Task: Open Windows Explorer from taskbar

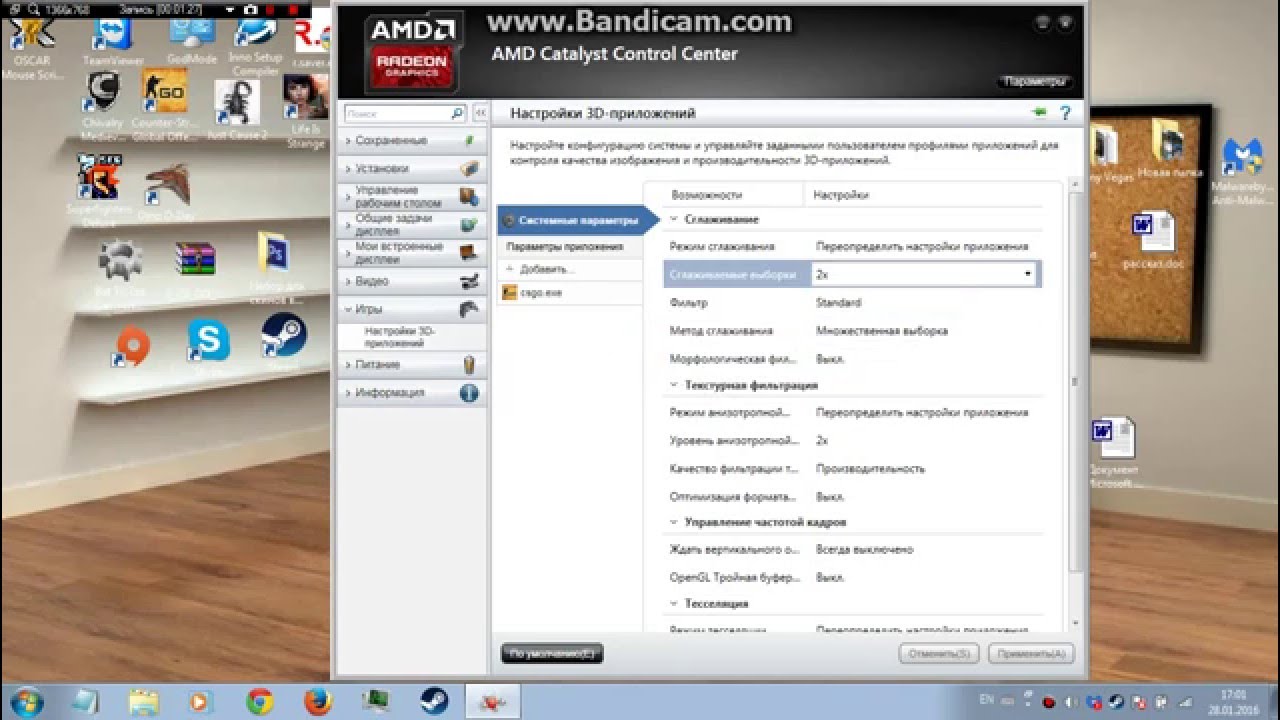Action: click(145, 701)
